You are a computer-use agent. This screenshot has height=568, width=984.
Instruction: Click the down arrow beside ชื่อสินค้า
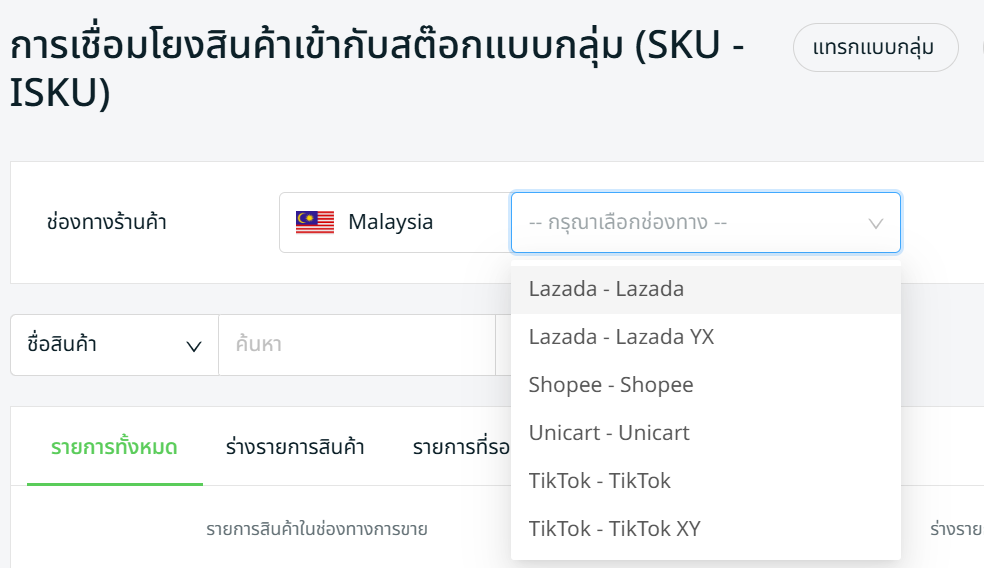click(x=194, y=346)
